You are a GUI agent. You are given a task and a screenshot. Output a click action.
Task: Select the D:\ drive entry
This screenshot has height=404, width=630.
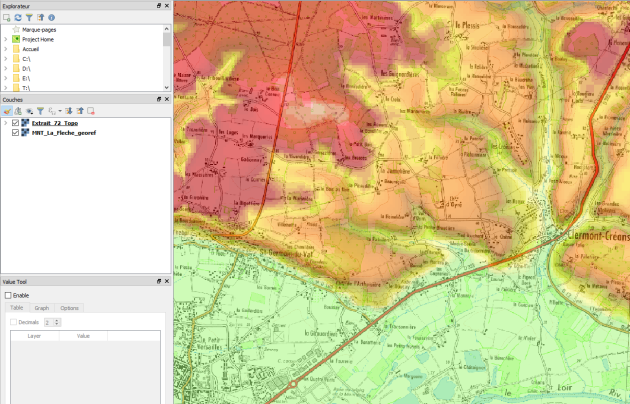[26, 69]
